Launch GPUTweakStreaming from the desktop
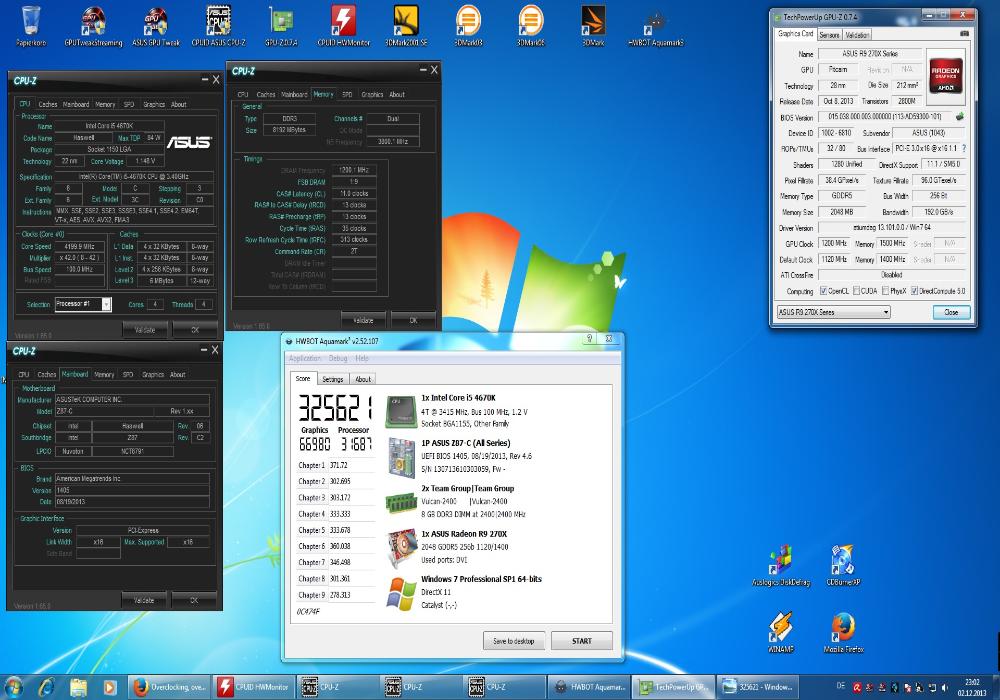The height and width of the screenshot is (700, 1000). tap(93, 26)
